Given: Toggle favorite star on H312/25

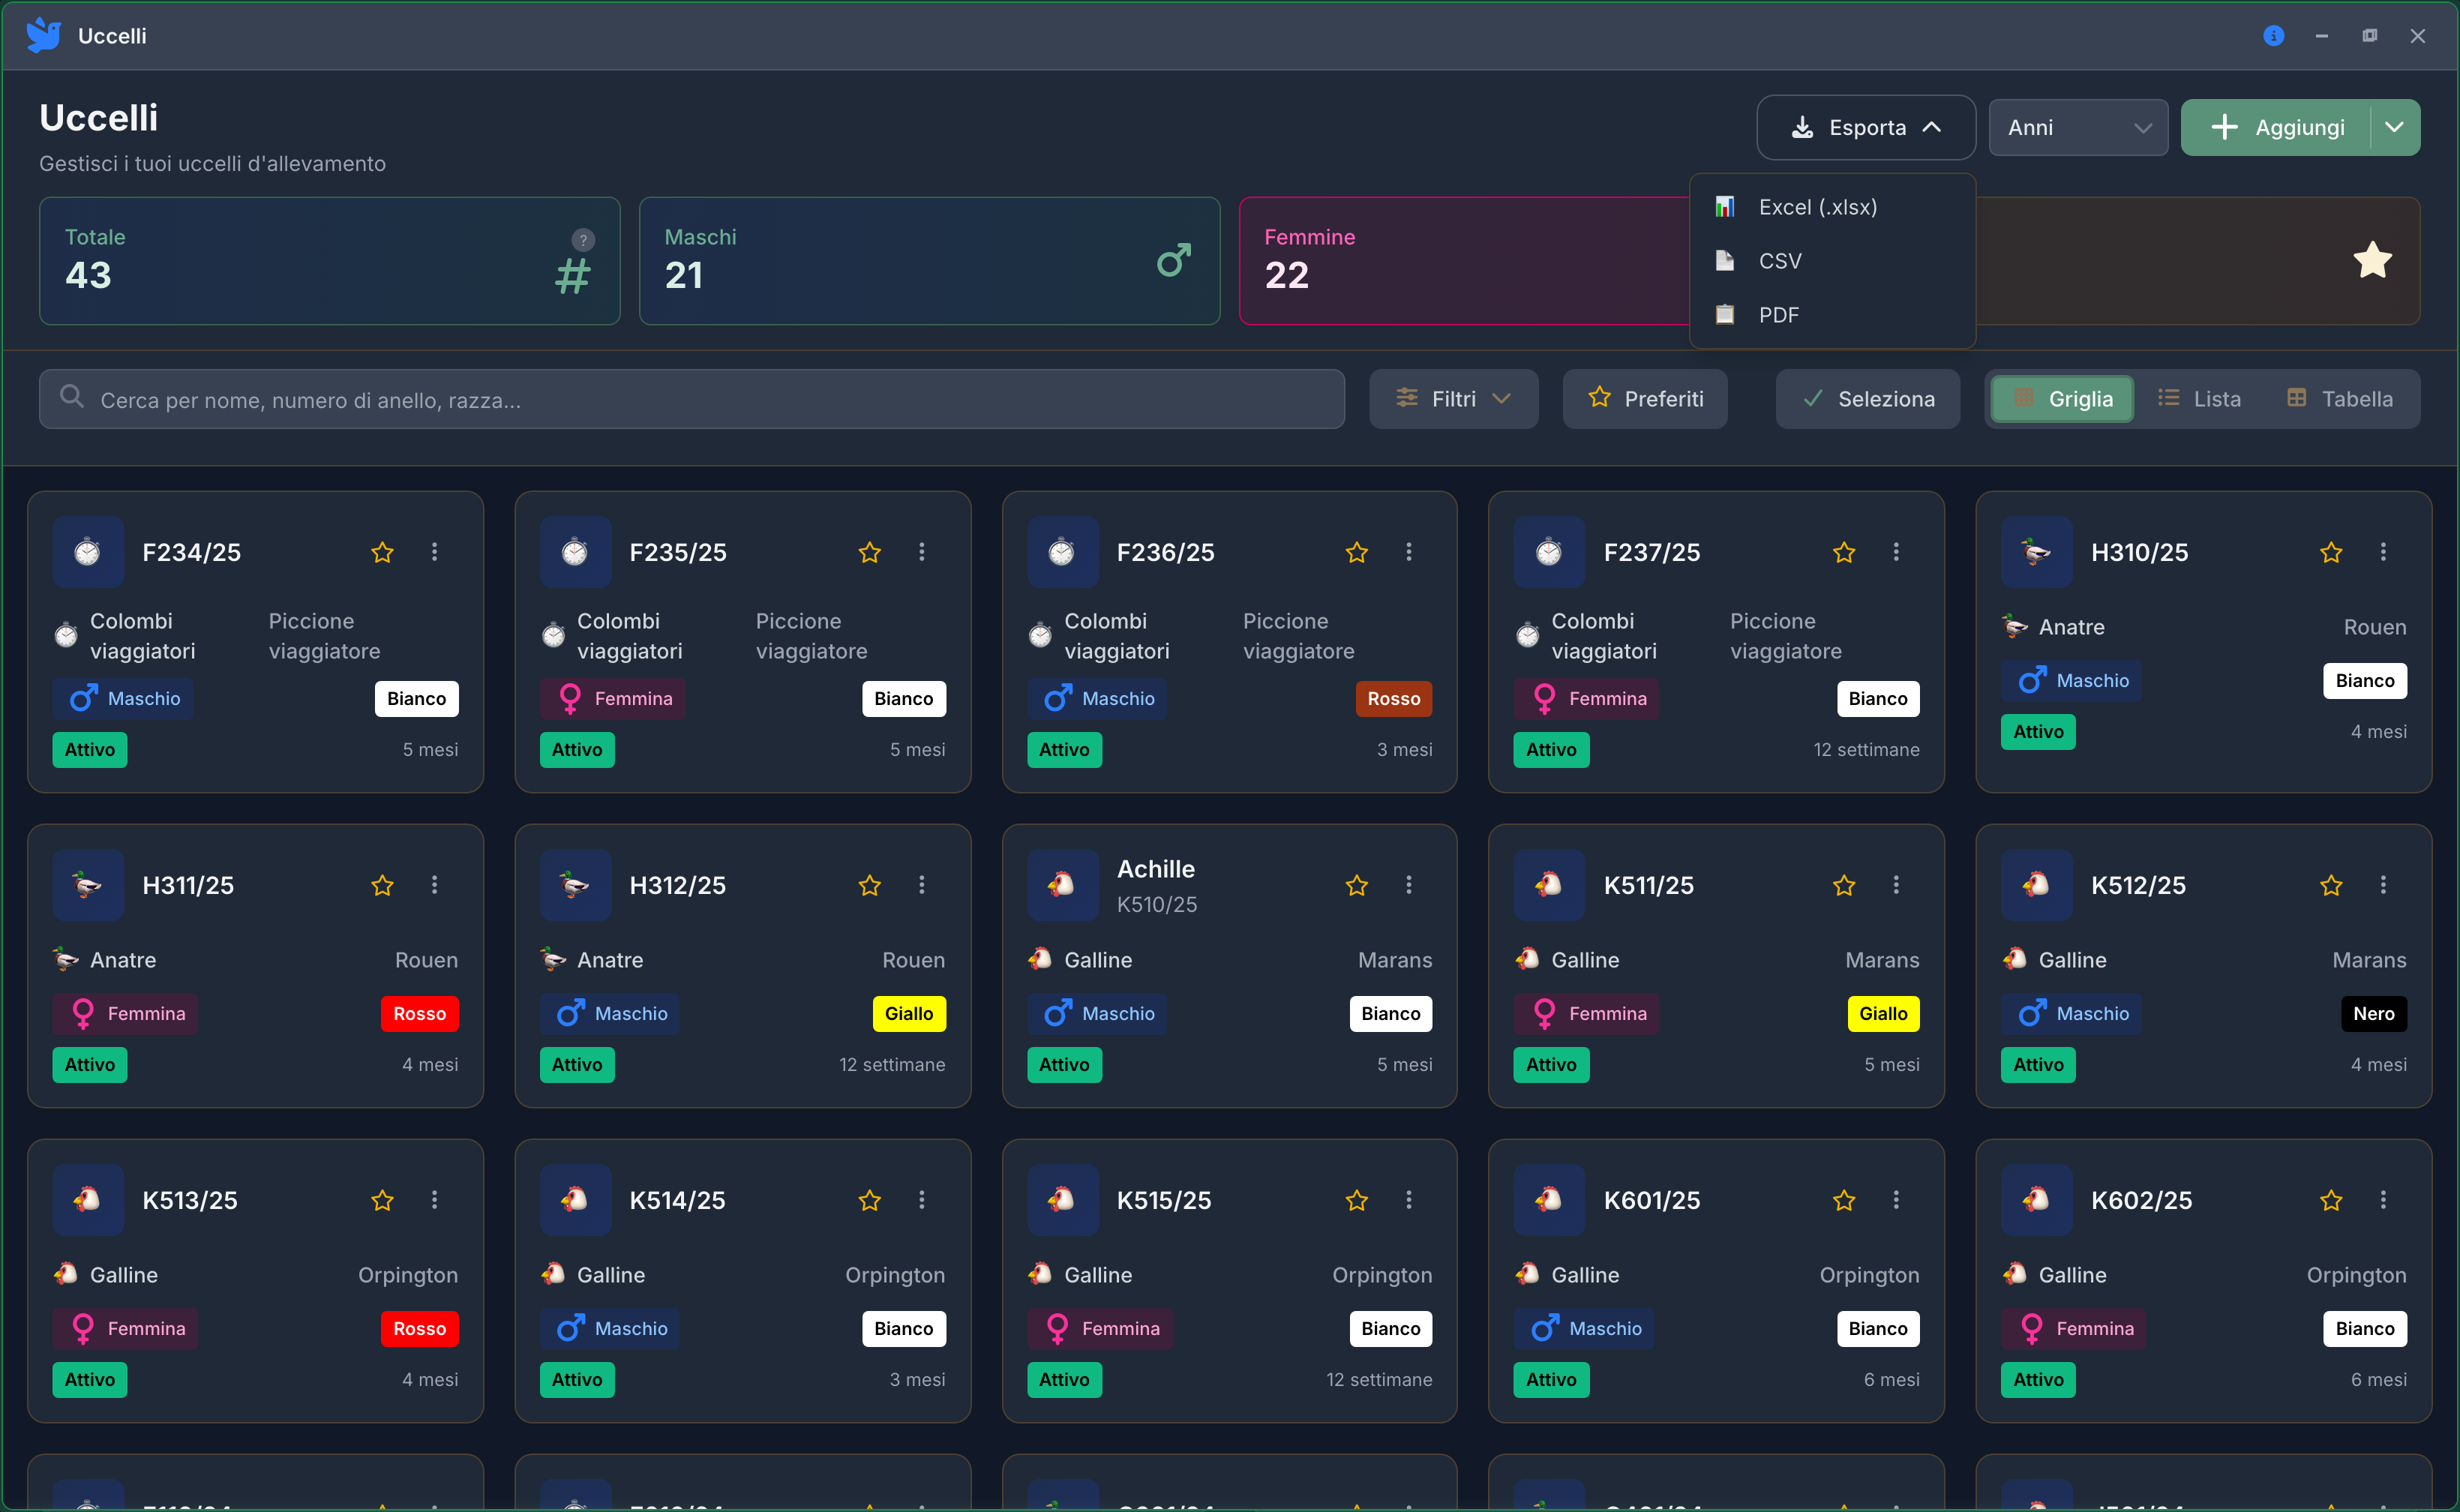Looking at the screenshot, I should click(x=869, y=885).
